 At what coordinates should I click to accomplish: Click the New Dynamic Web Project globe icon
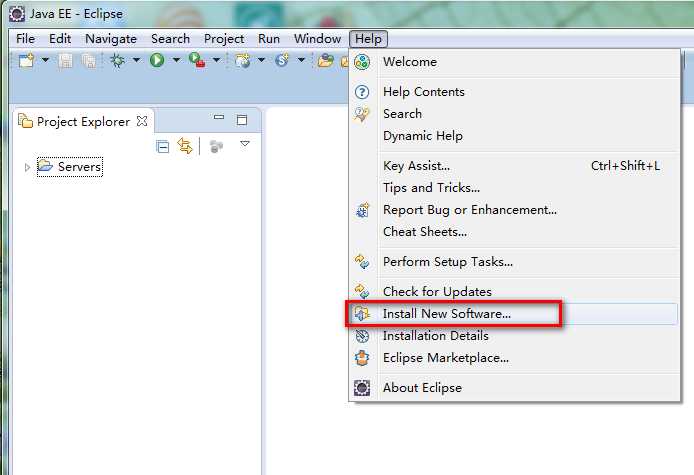pos(243,60)
